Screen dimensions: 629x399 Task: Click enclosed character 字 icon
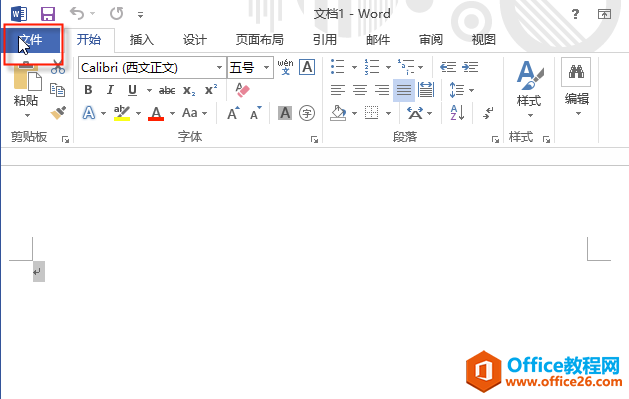307,113
